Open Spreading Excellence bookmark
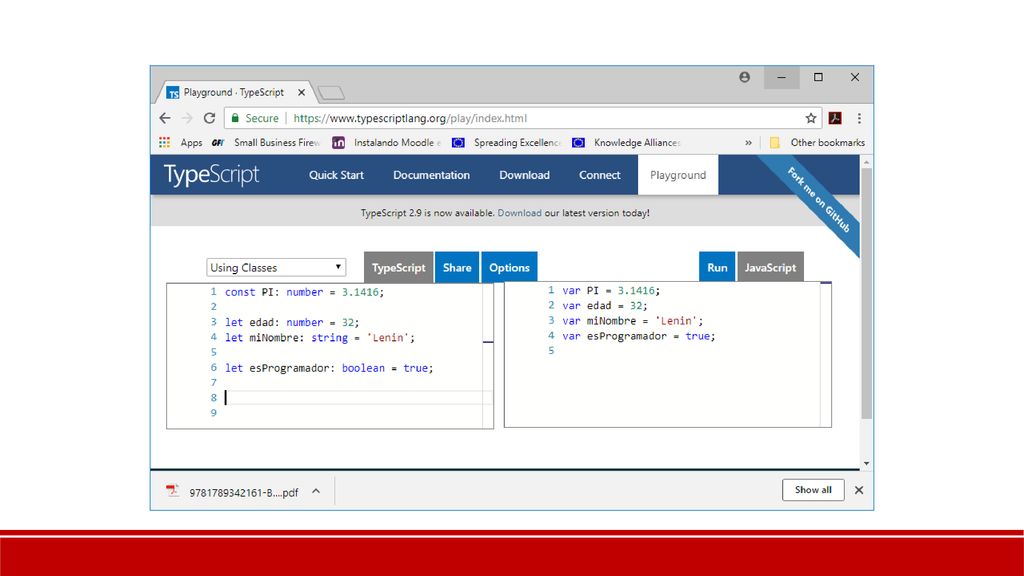 coord(506,142)
